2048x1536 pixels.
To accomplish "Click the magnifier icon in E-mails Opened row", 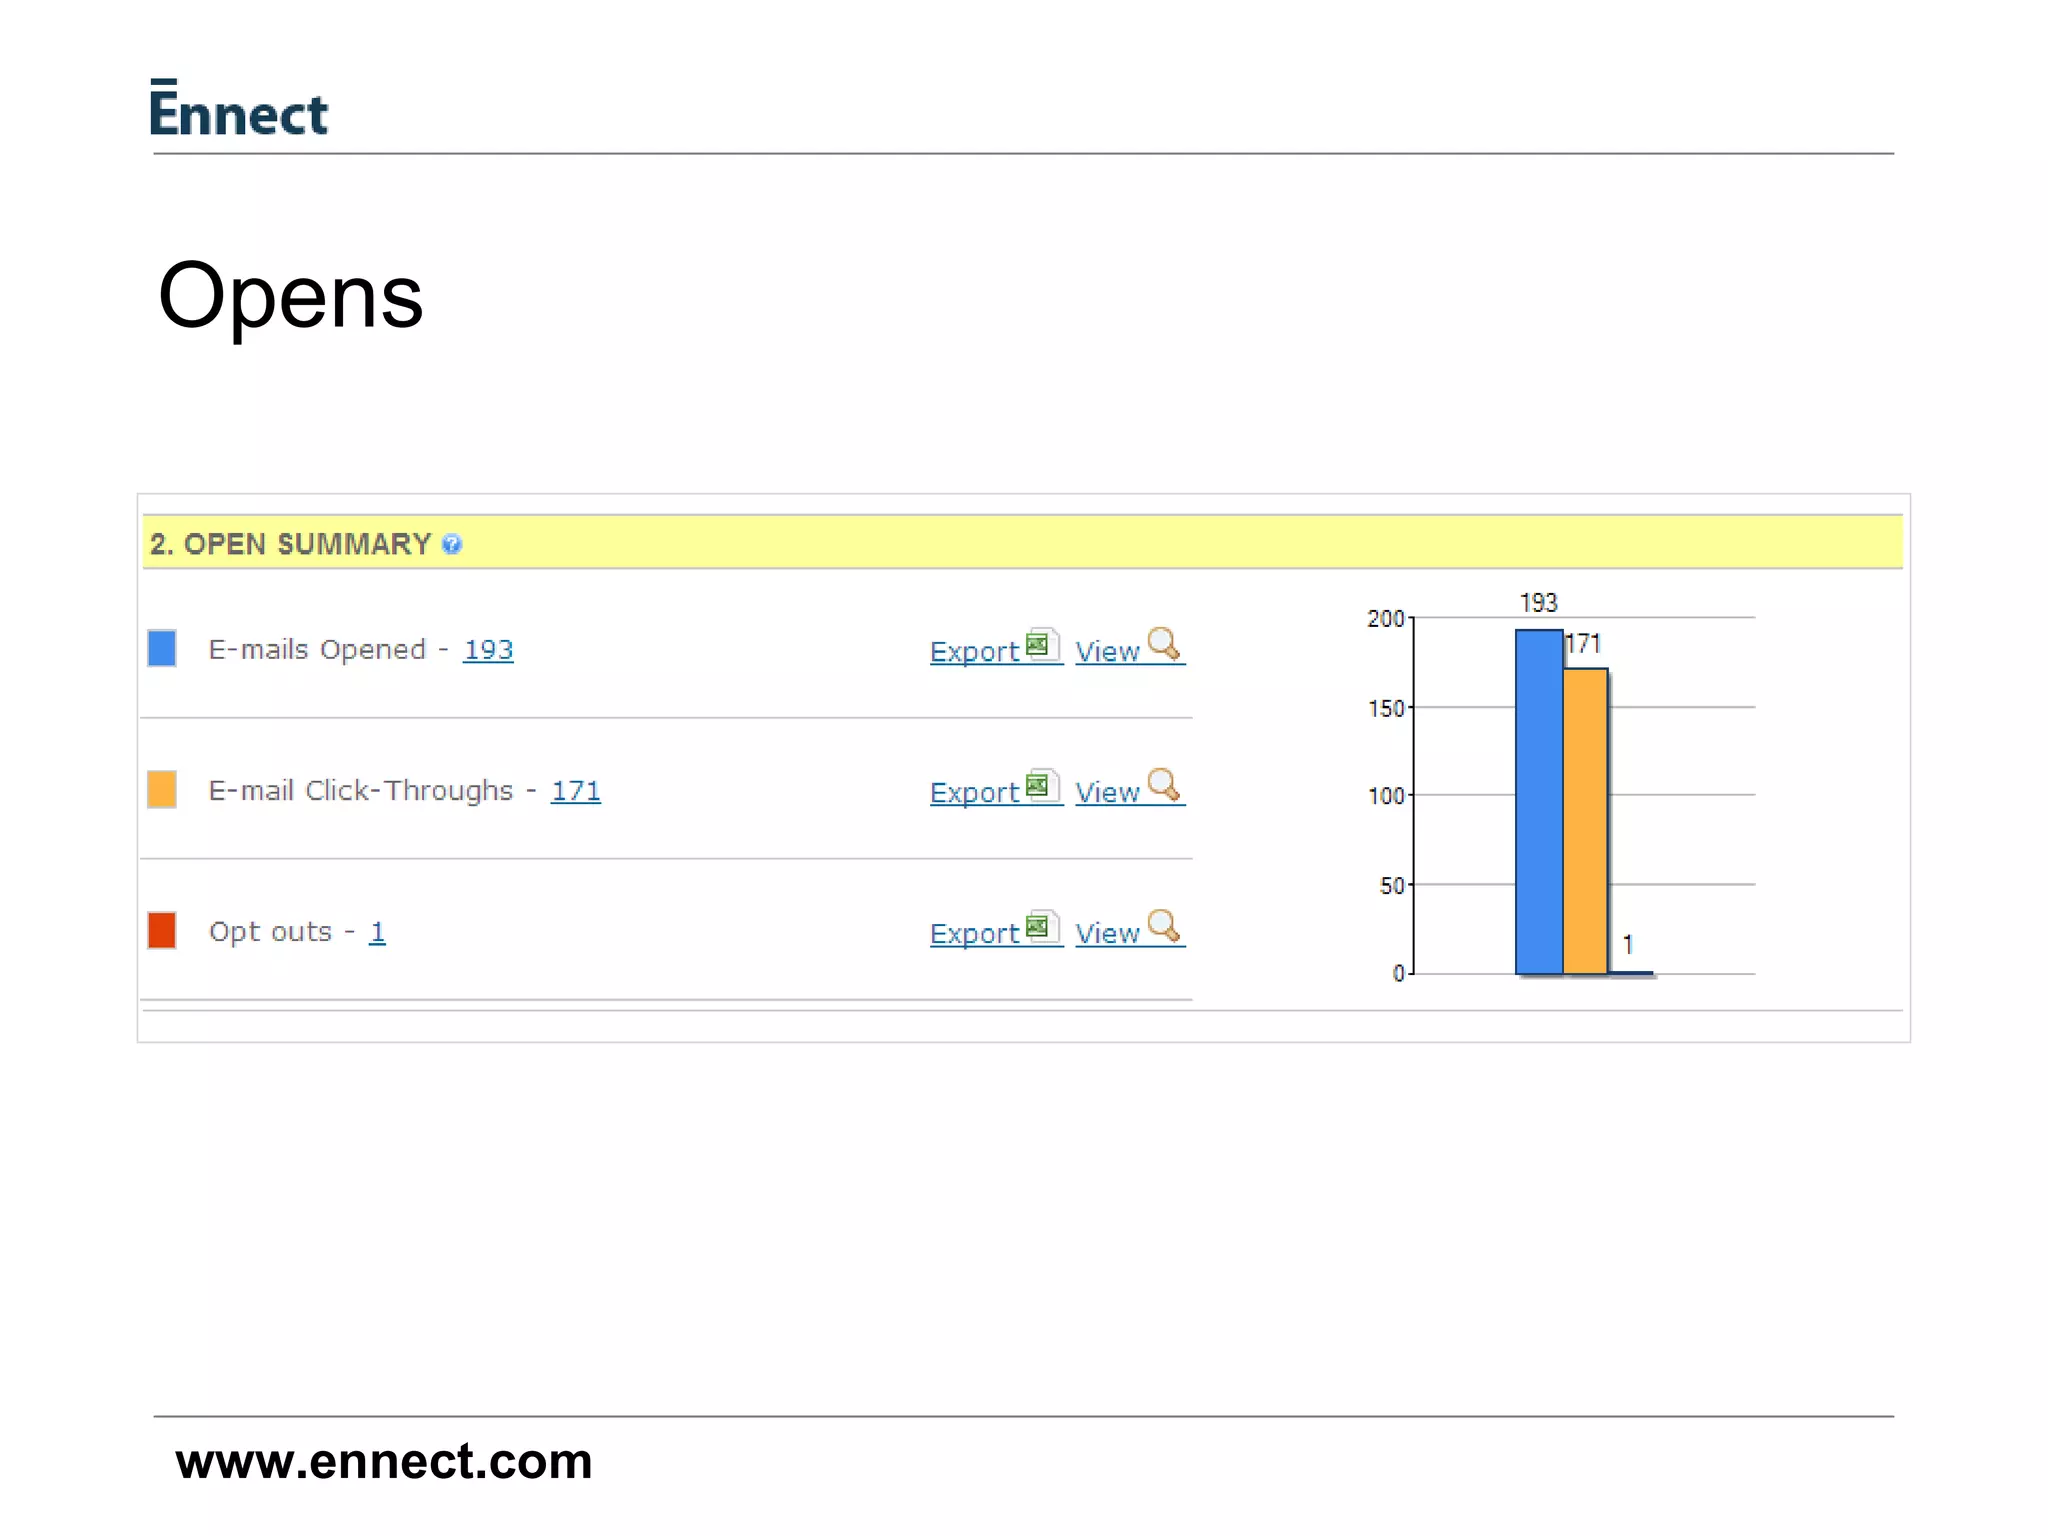I will pos(1164,643).
